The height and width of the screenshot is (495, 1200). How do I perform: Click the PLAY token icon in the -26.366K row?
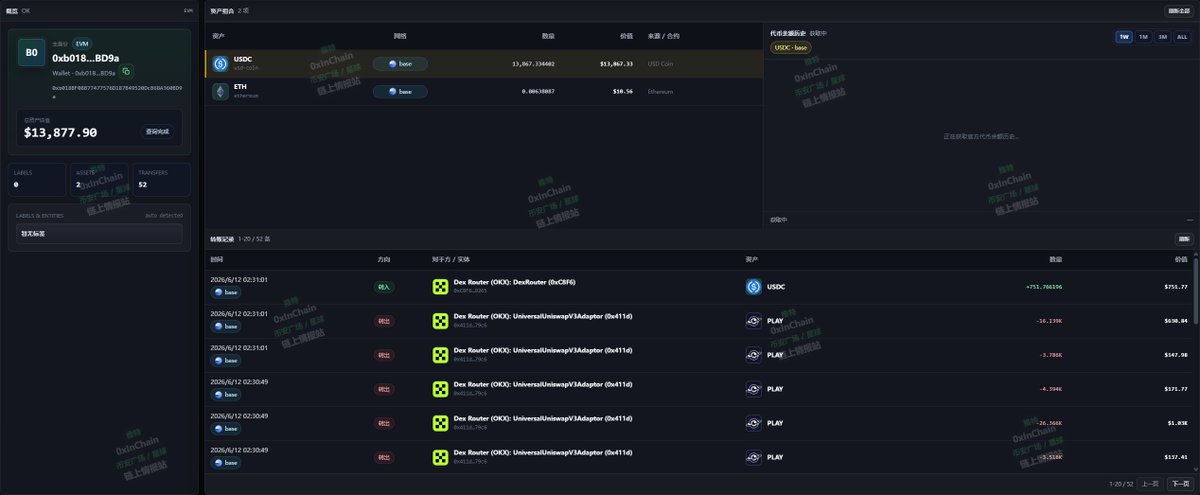(754, 423)
